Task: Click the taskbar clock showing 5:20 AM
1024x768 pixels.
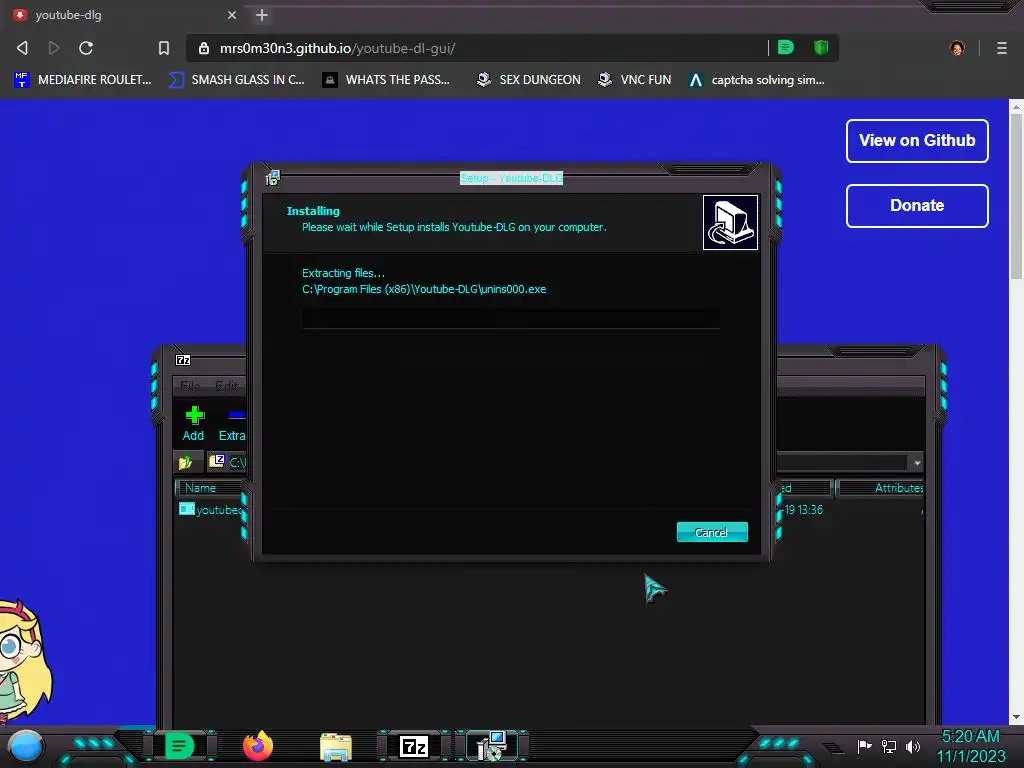Action: (970, 746)
